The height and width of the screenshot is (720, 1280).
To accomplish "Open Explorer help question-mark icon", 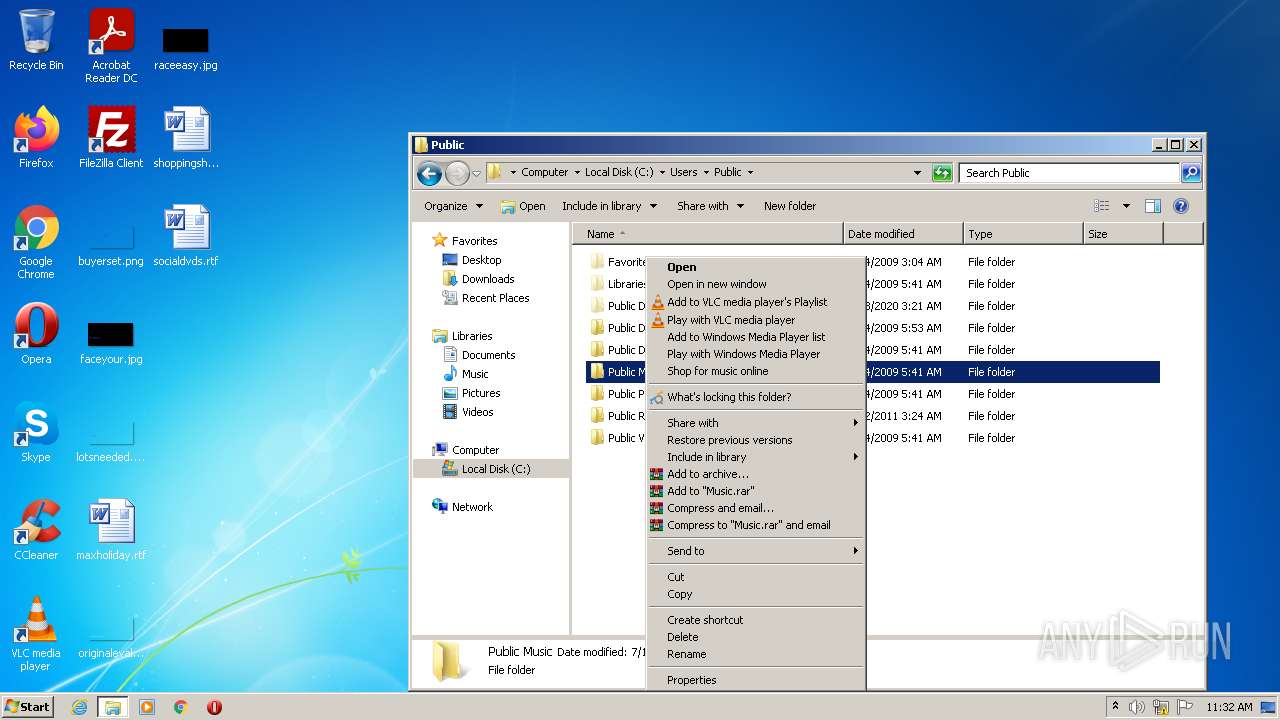I will [x=1180, y=206].
